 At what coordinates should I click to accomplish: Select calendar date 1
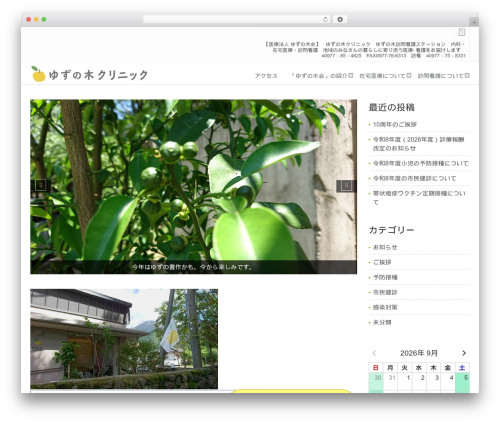tap(405, 381)
